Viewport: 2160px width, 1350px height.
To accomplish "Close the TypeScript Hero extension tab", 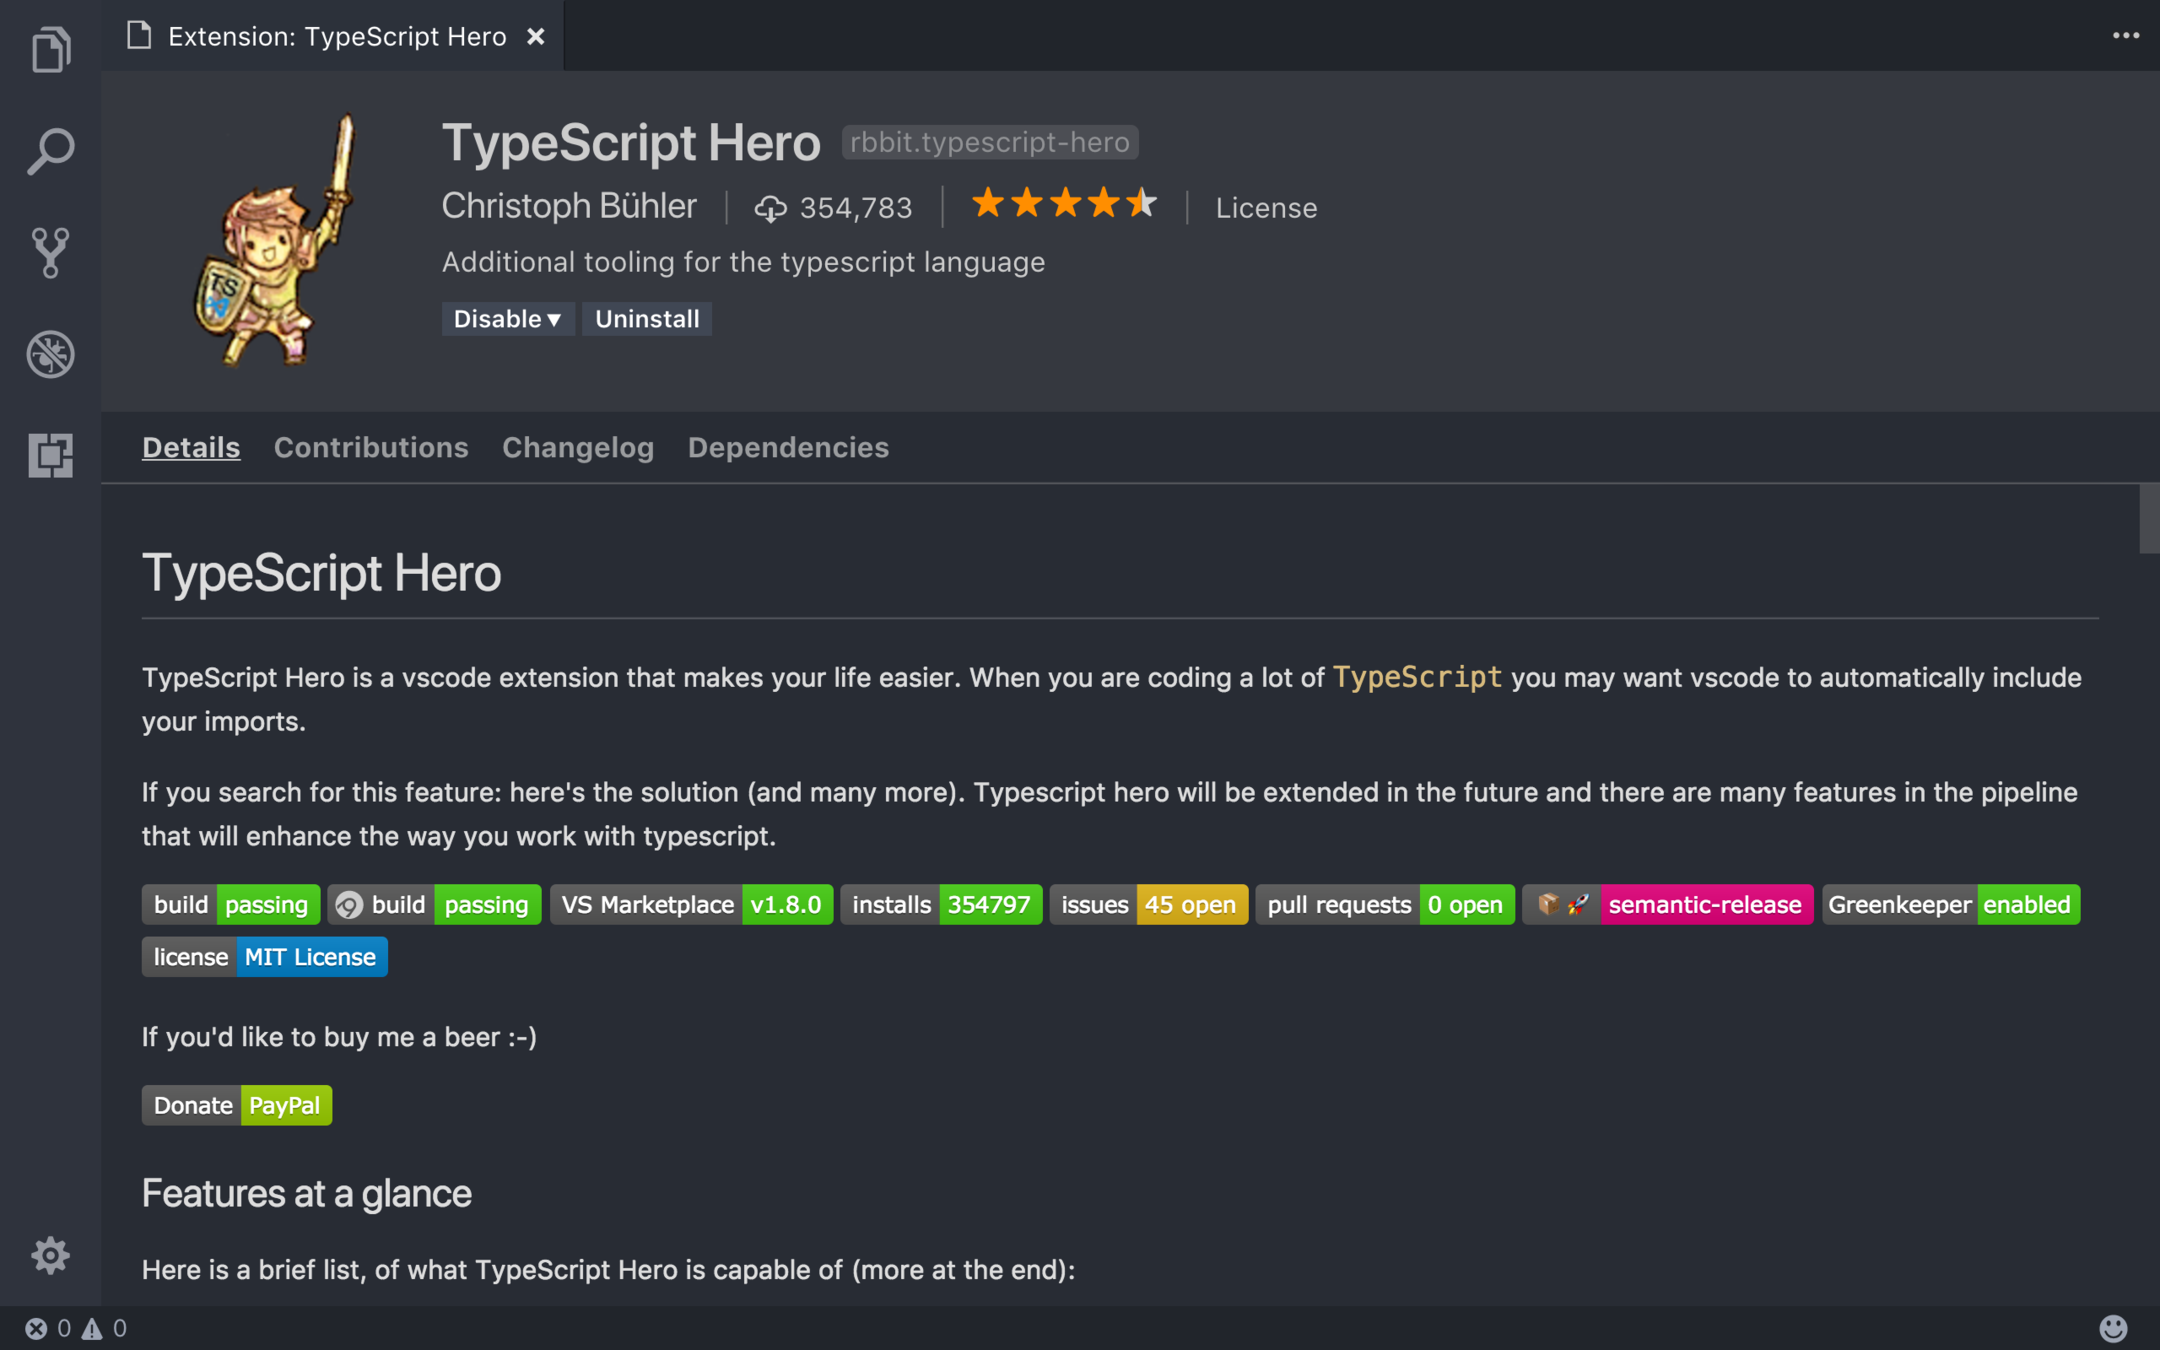I will [x=536, y=37].
